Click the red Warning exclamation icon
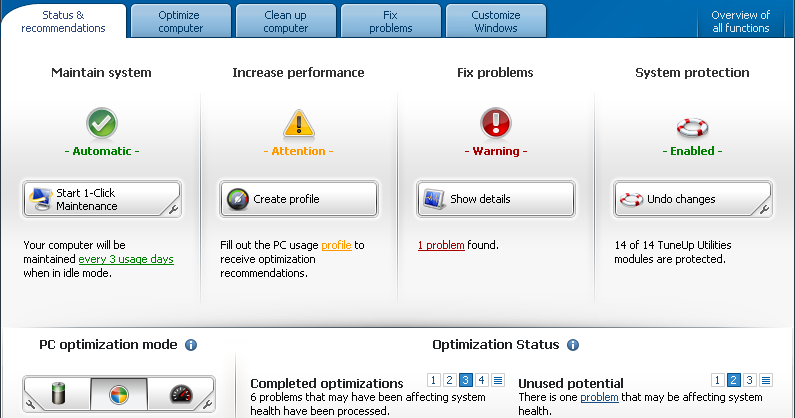795x418 pixels. (x=496, y=123)
